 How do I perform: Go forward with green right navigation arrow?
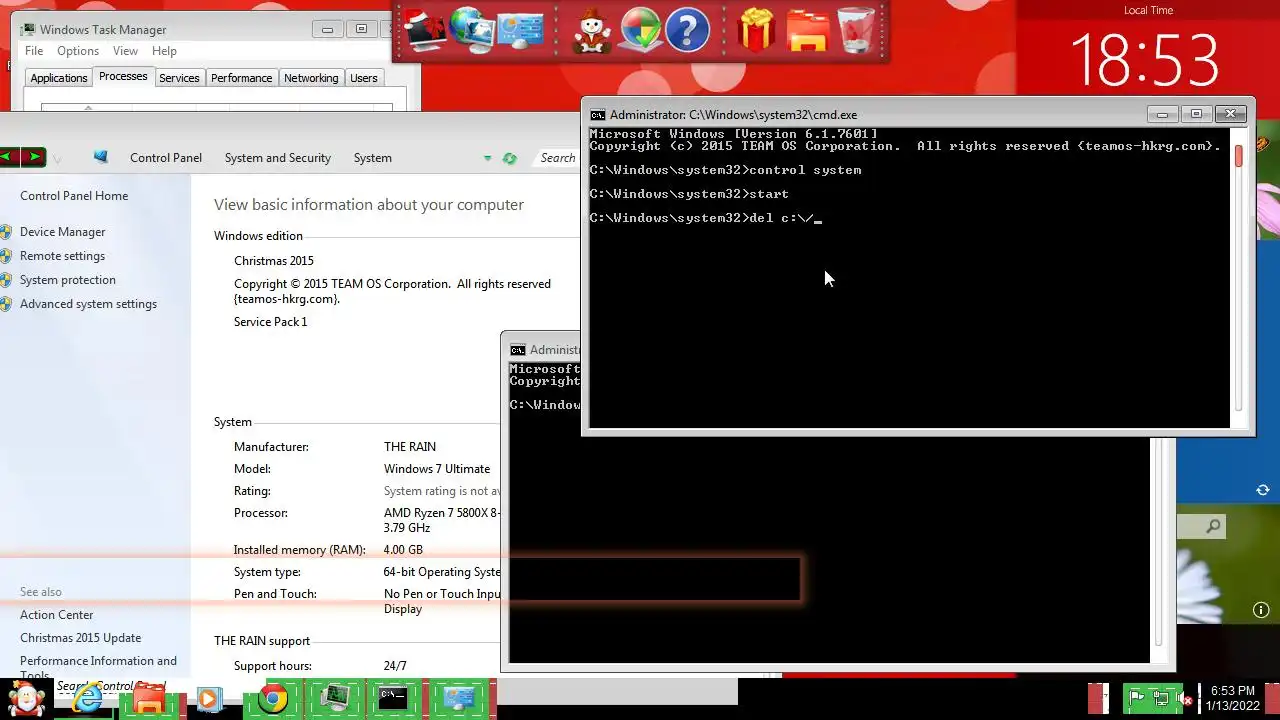[34, 157]
